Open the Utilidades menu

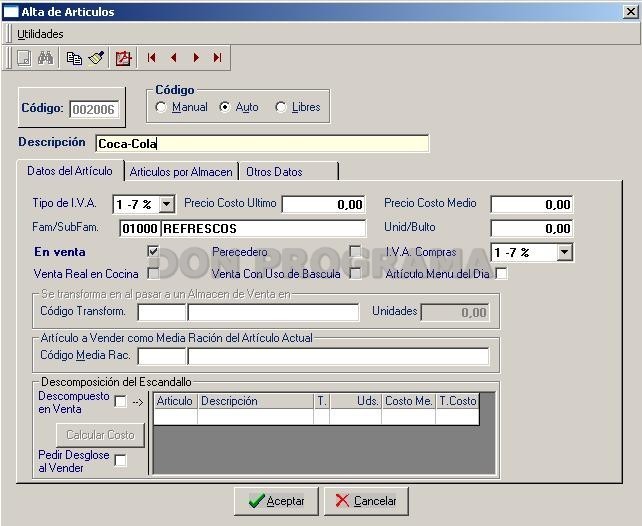pos(40,34)
